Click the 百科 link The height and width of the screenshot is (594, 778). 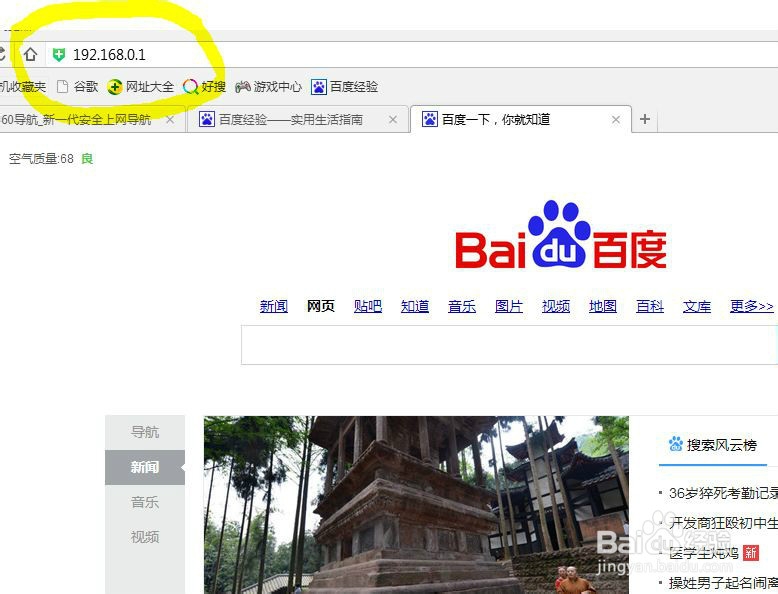(650, 306)
